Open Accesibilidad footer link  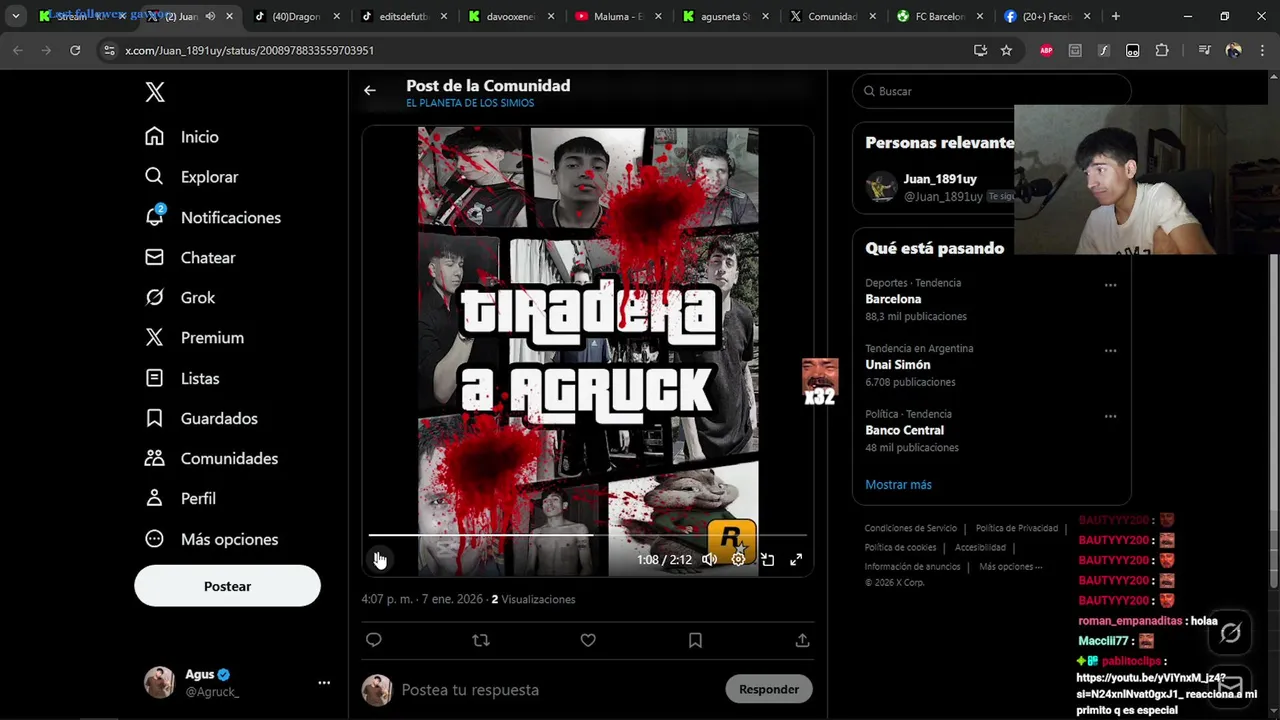[980, 547]
